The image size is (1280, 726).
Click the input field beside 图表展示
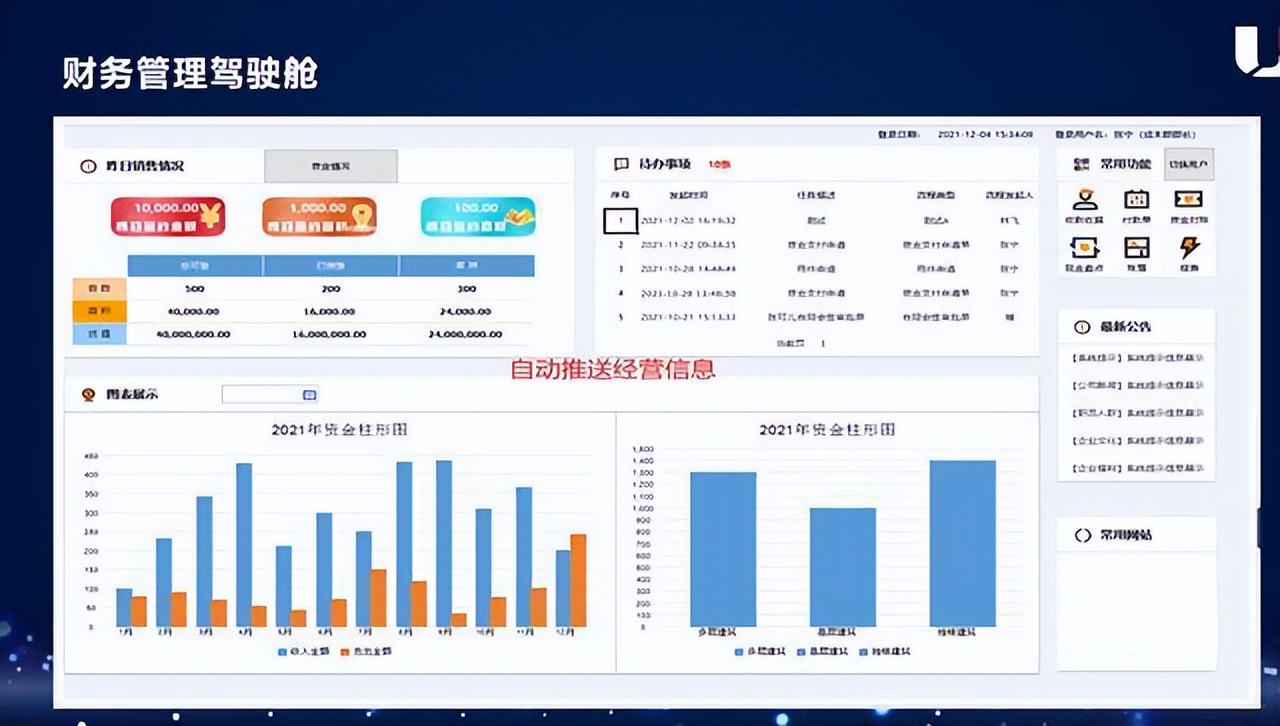click(260, 395)
